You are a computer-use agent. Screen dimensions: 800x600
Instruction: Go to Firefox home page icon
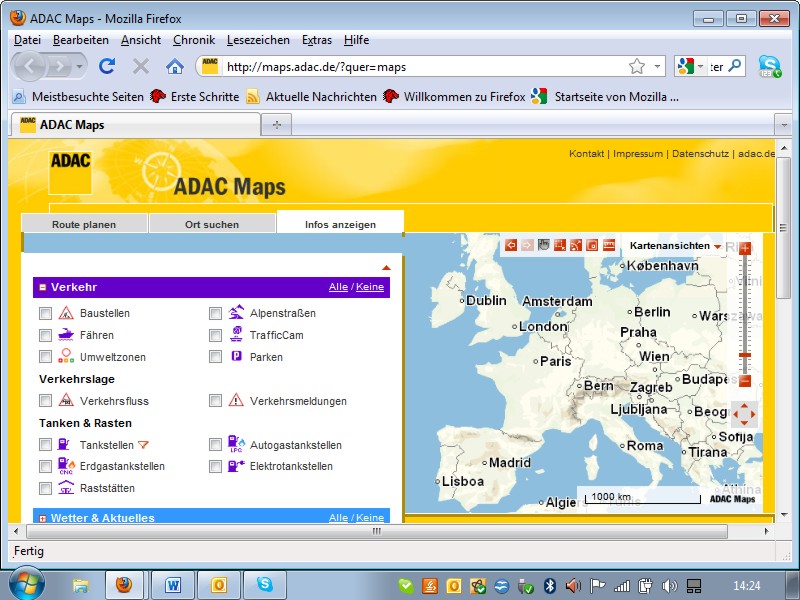(x=174, y=66)
